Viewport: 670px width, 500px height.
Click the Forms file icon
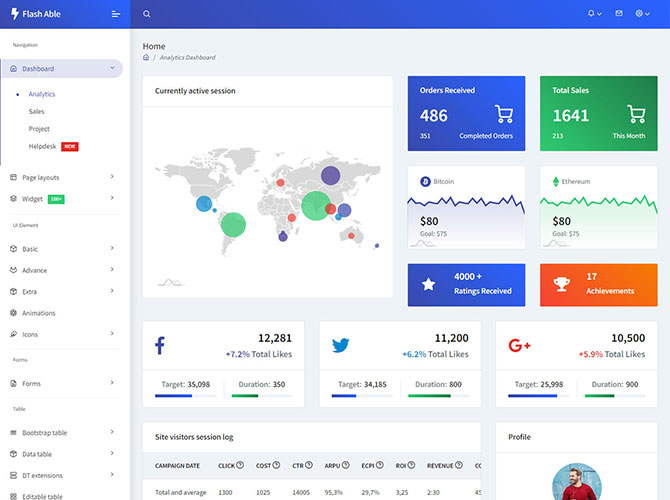click(13, 383)
